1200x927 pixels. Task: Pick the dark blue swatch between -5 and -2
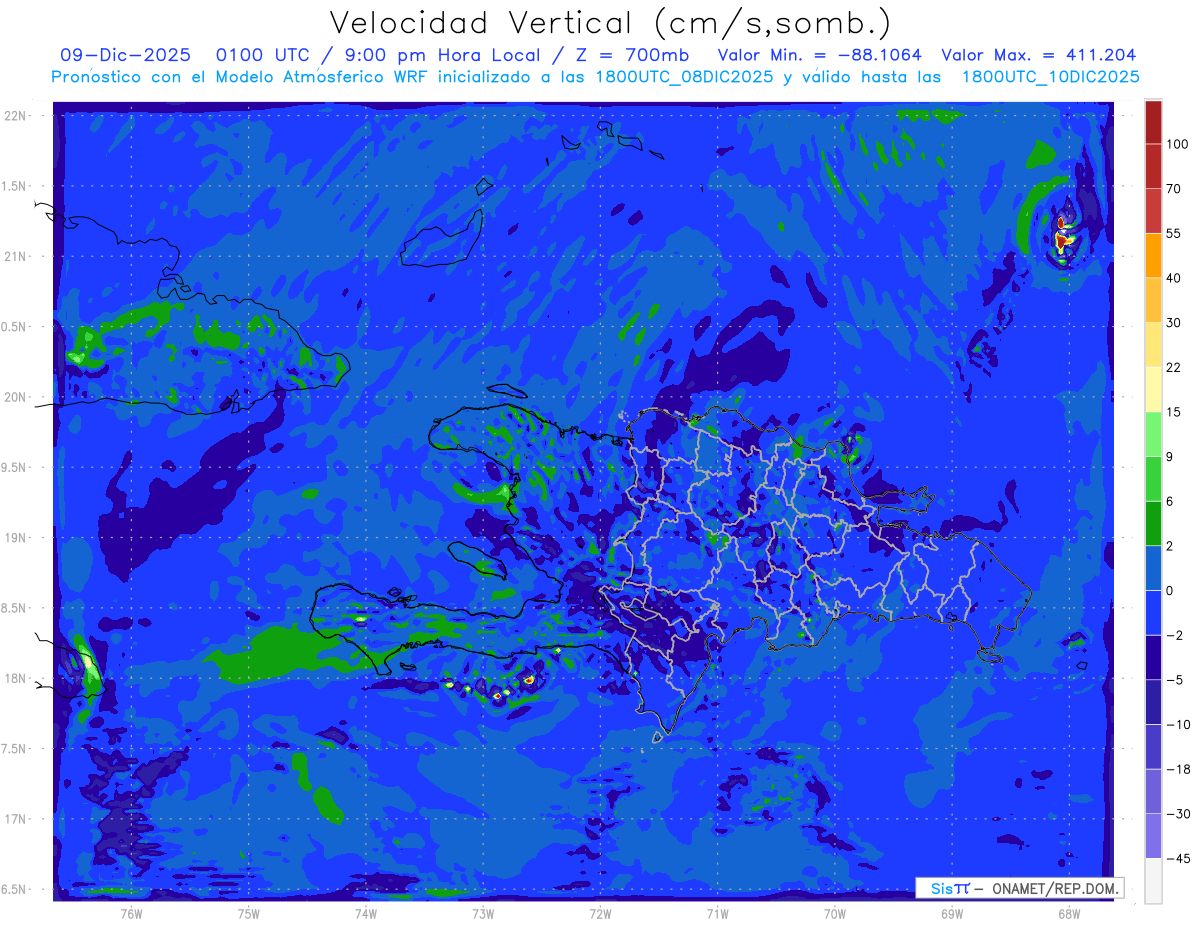(x=1153, y=657)
